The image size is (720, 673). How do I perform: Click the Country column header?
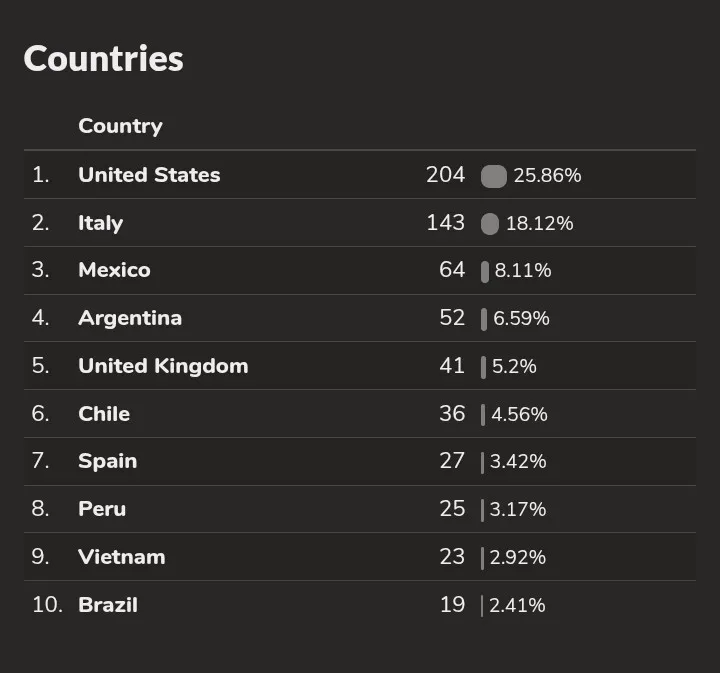(x=120, y=126)
